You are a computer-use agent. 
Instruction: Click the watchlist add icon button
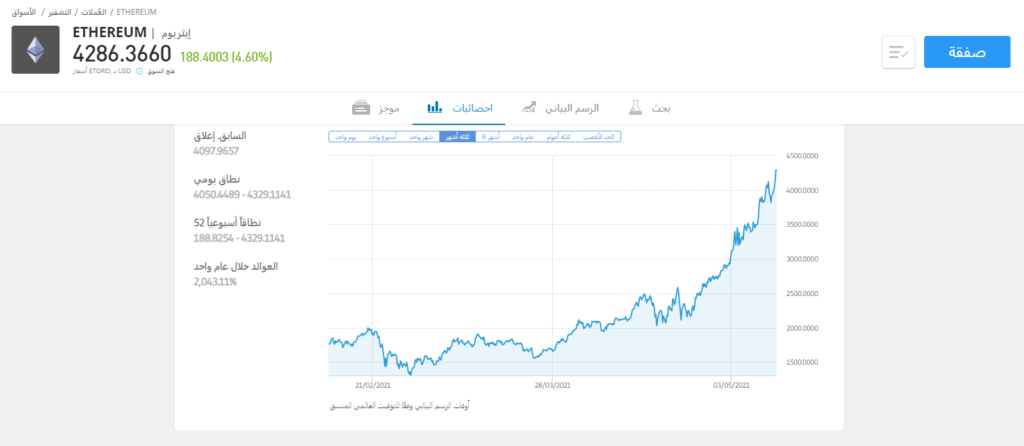point(898,52)
